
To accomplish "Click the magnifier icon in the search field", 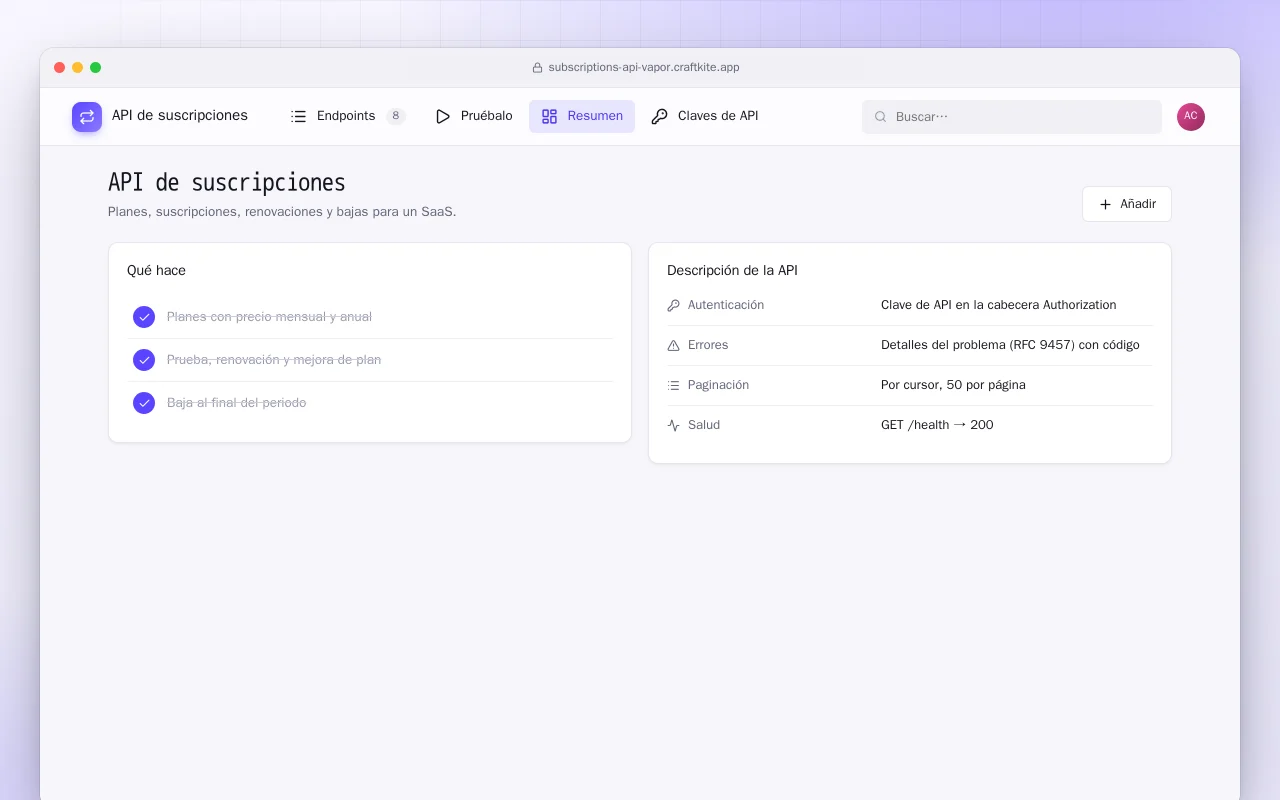I will [x=881, y=117].
